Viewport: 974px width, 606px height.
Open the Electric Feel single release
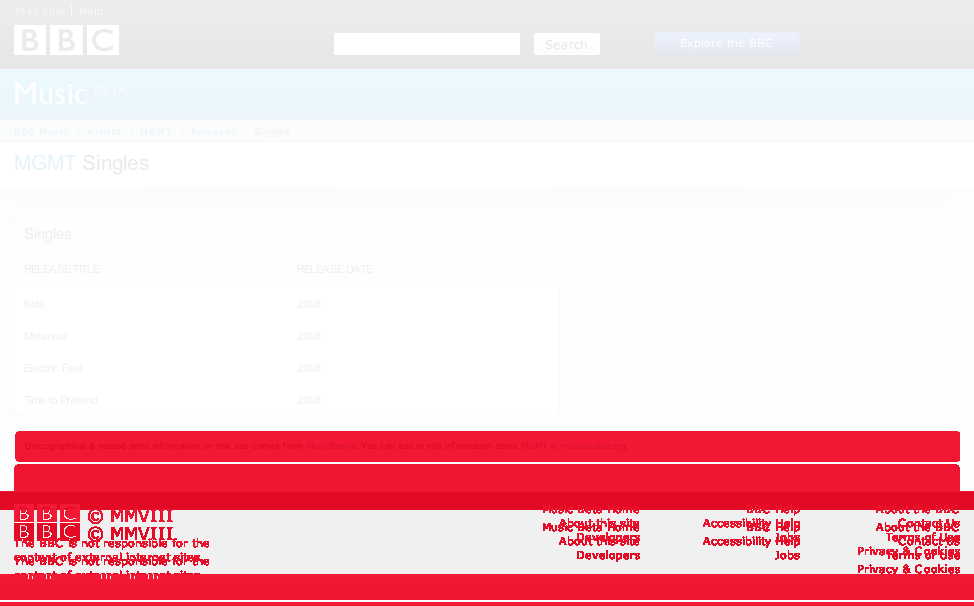[53, 368]
